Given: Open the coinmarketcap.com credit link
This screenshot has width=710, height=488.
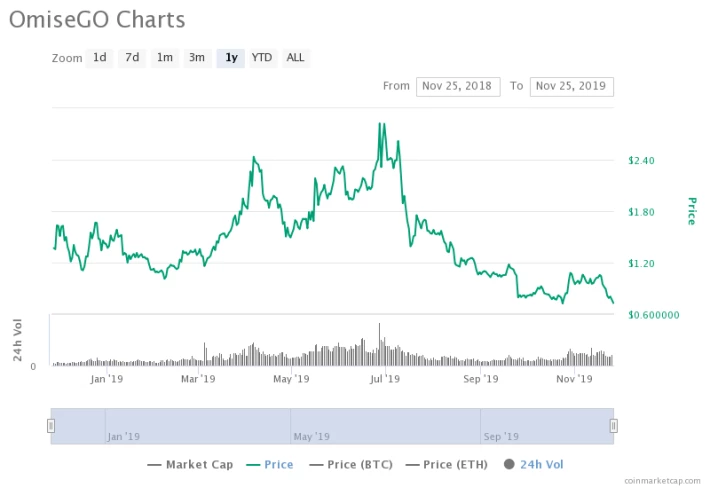Looking at the screenshot, I should click(662, 481).
